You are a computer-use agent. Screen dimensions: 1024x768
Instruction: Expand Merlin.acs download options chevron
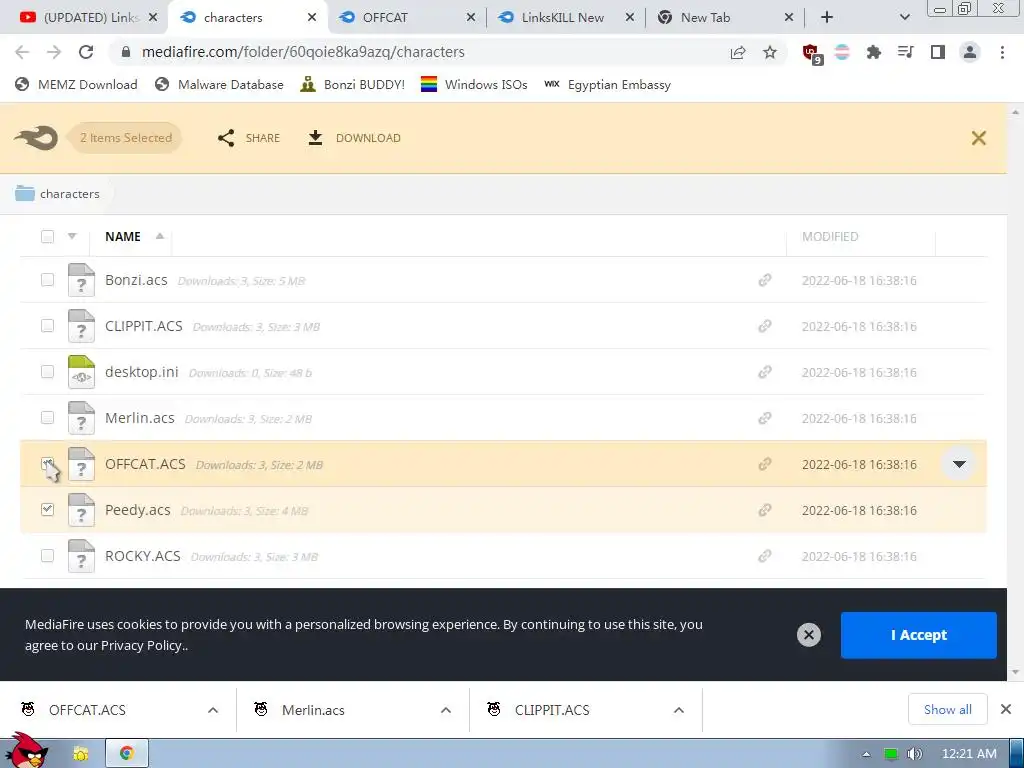pos(446,710)
